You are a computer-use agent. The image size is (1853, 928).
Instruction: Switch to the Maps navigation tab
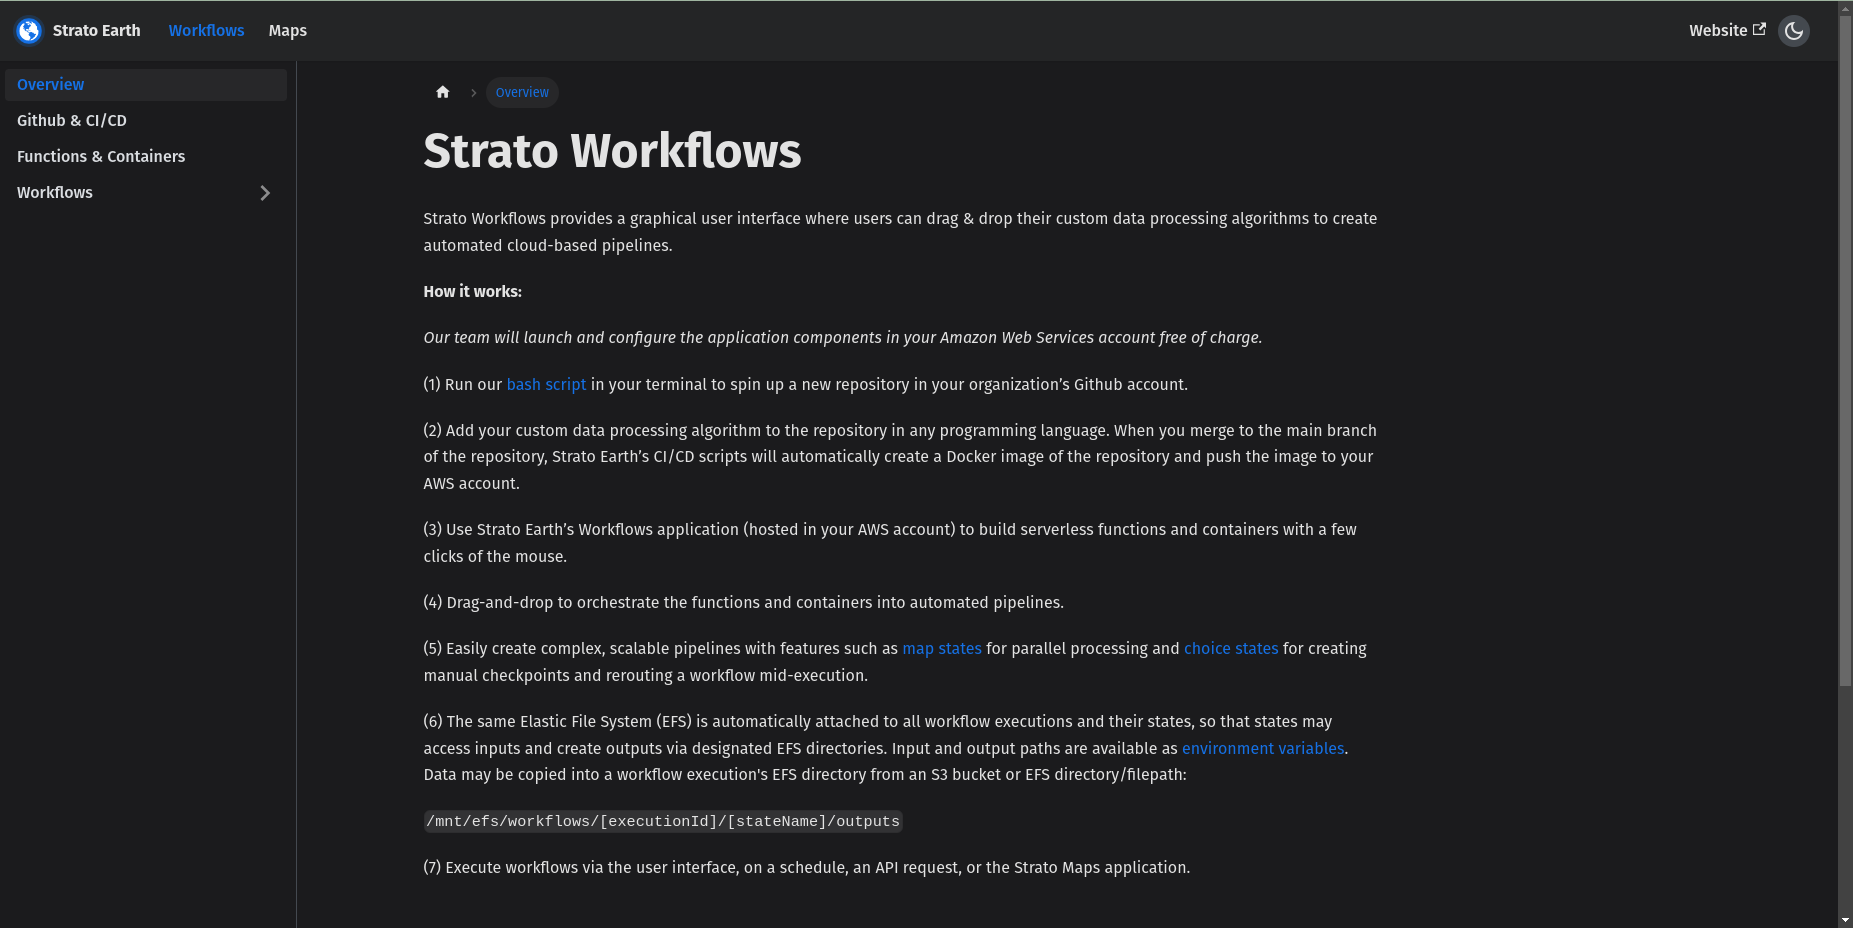[x=288, y=31]
